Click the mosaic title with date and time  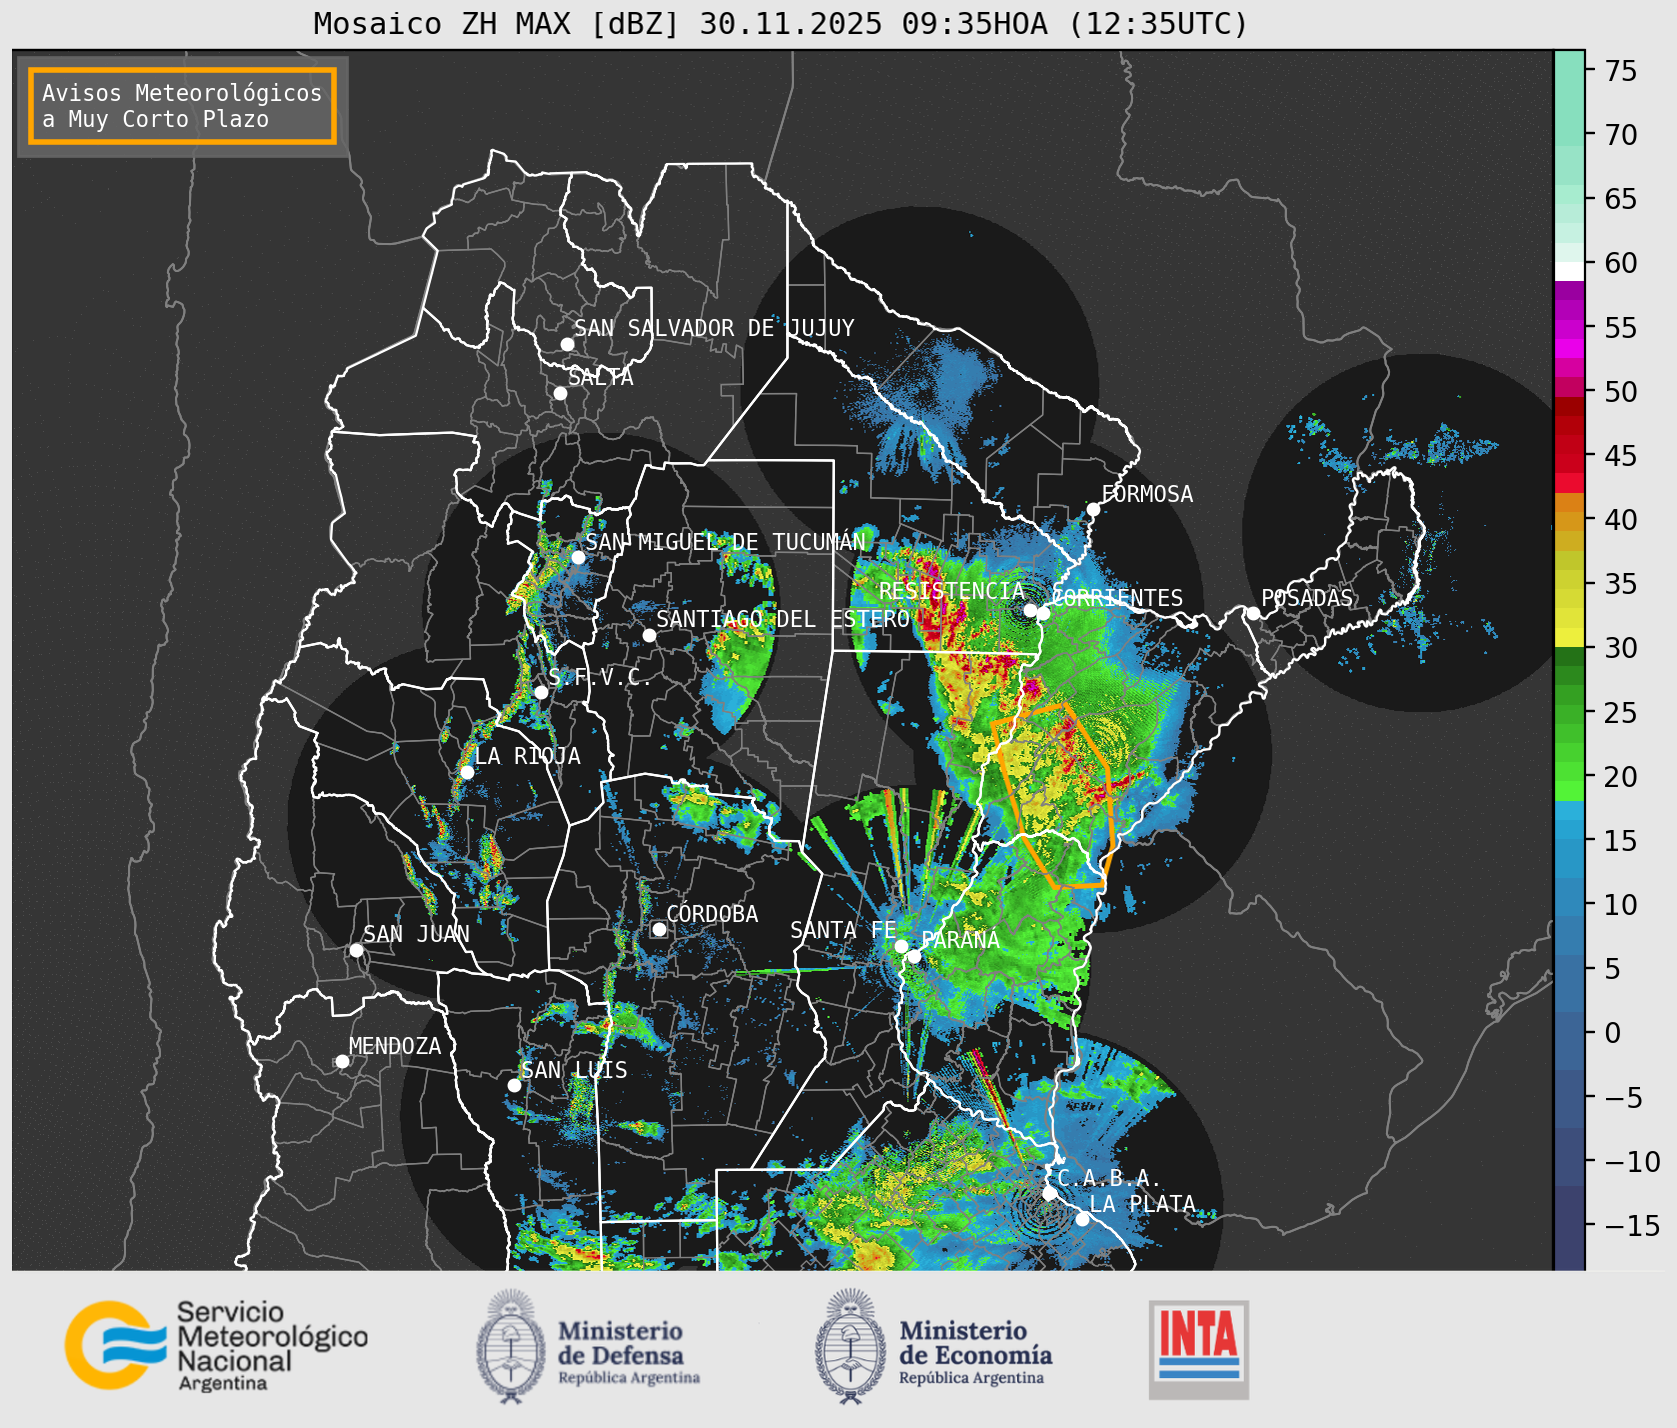tap(781, 23)
